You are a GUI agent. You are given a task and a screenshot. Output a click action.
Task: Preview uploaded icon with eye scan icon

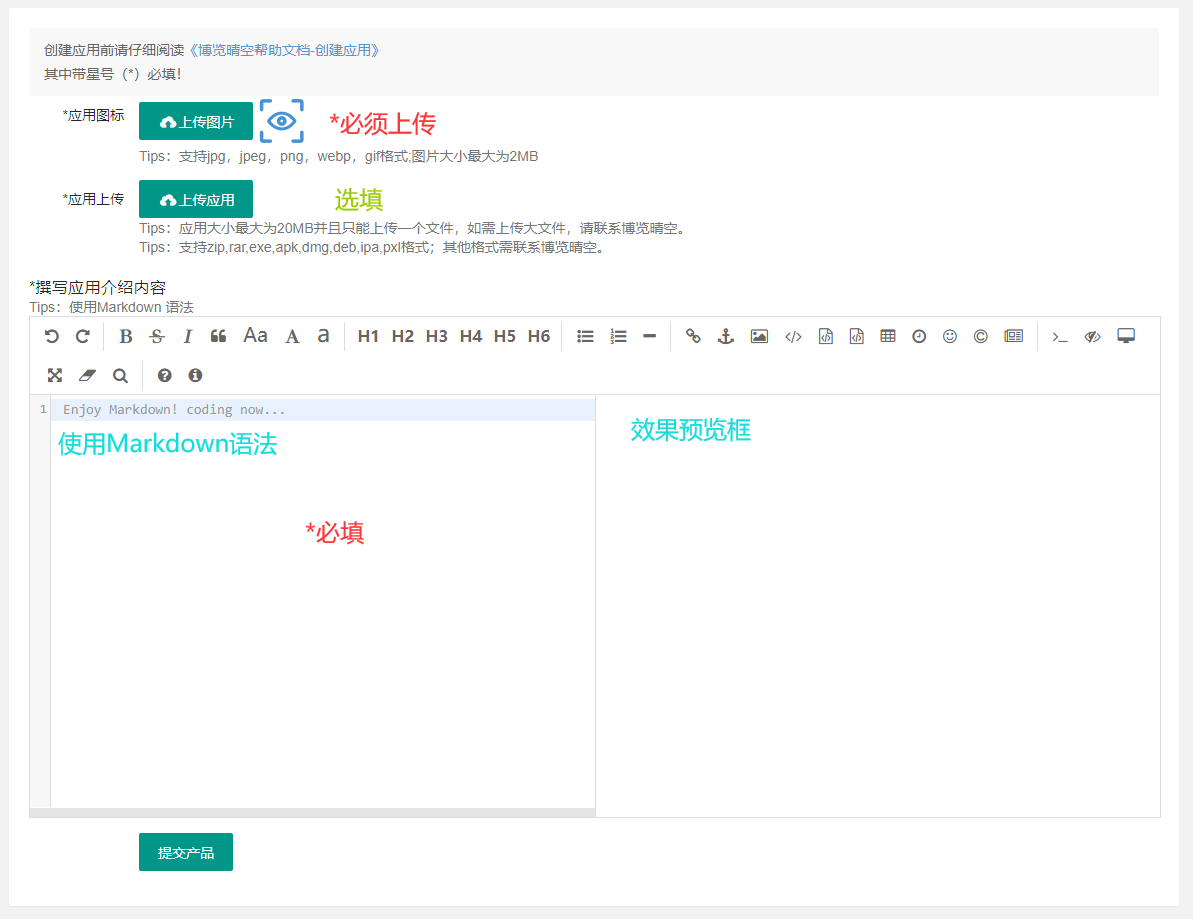[x=282, y=121]
